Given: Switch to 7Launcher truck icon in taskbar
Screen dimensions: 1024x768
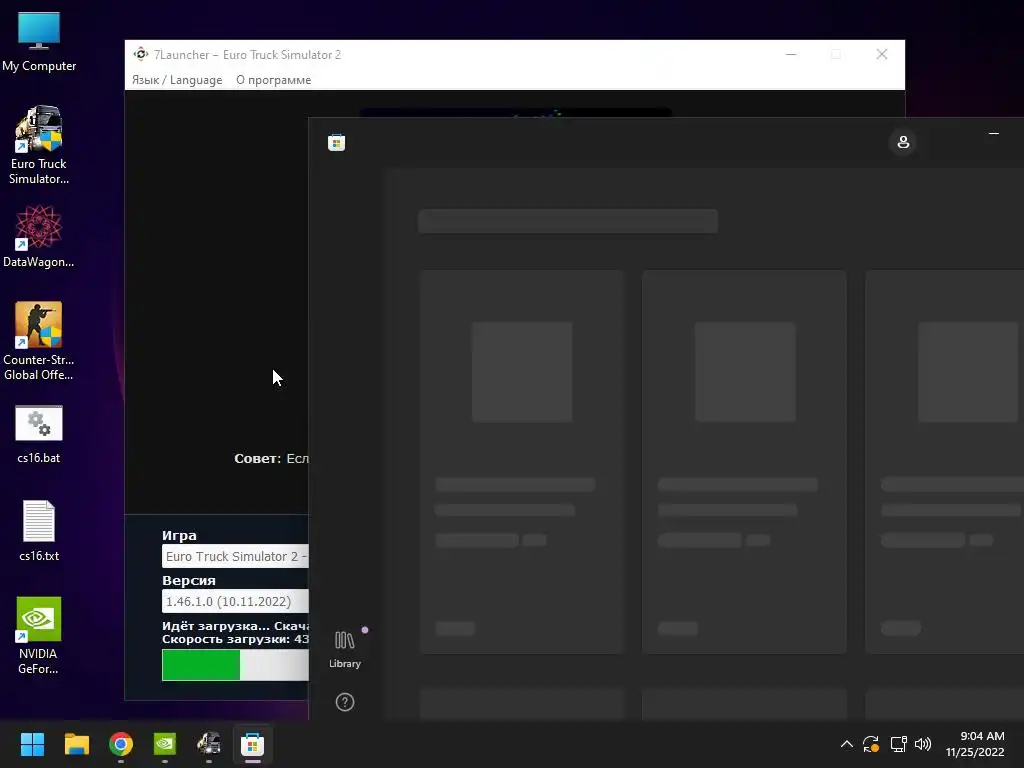Looking at the screenshot, I should 209,744.
